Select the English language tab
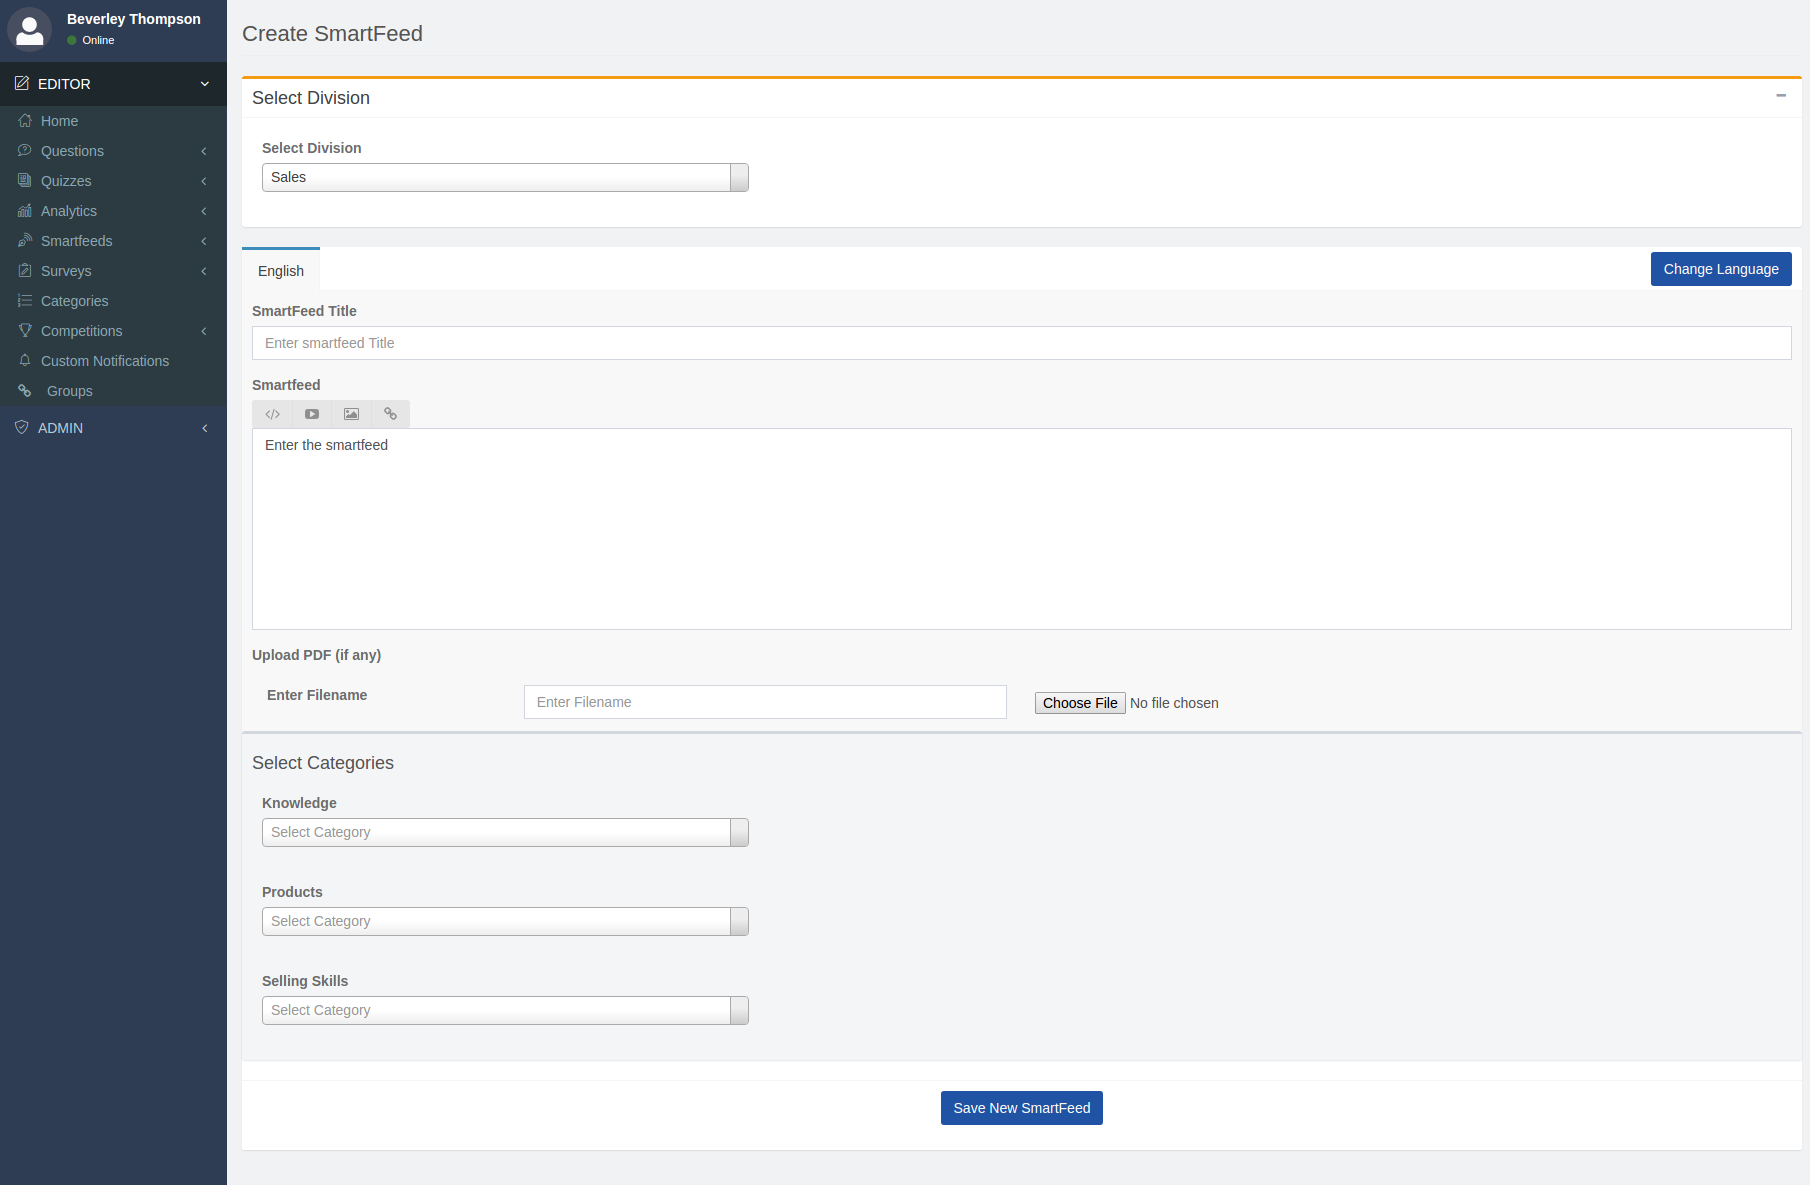Screen dimensions: 1810x1185 click(281, 271)
